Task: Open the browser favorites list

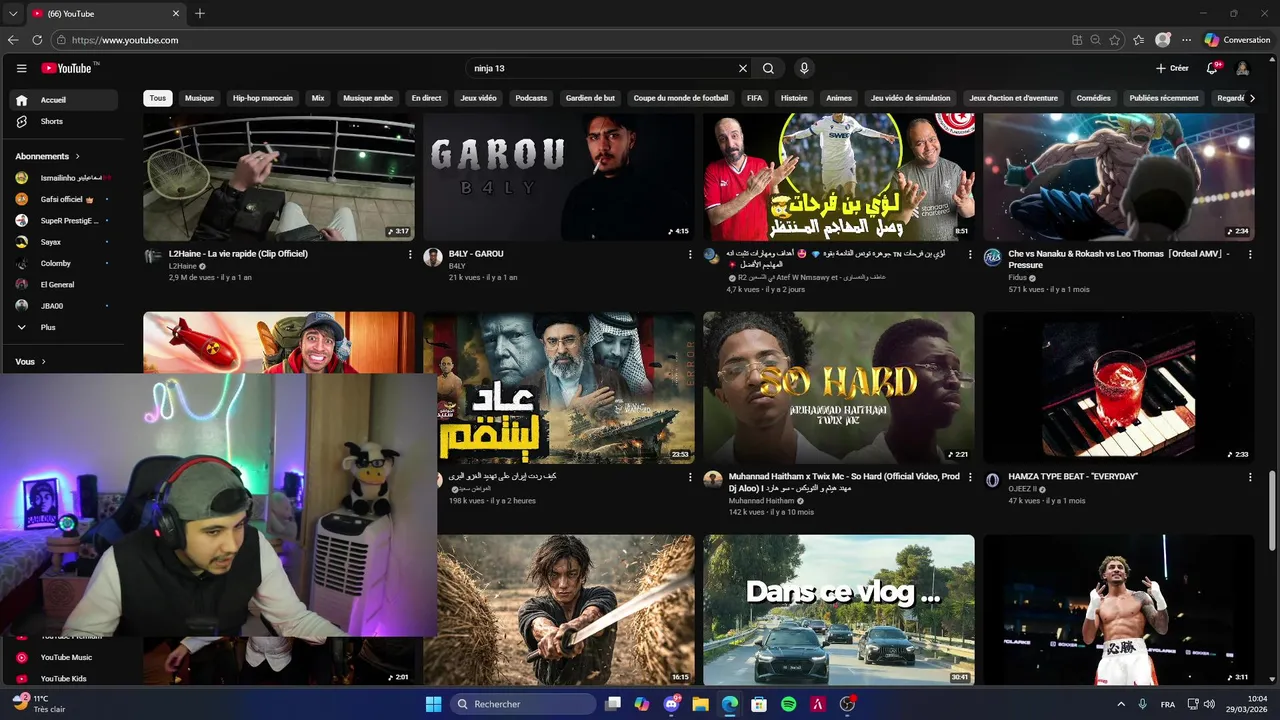Action: tap(1139, 40)
